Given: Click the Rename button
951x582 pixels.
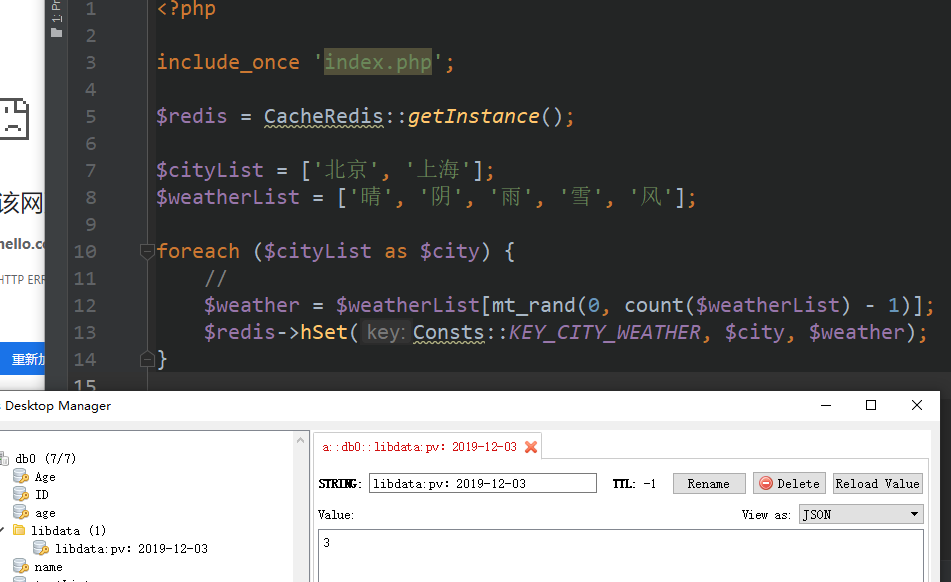Looking at the screenshot, I should (709, 483).
